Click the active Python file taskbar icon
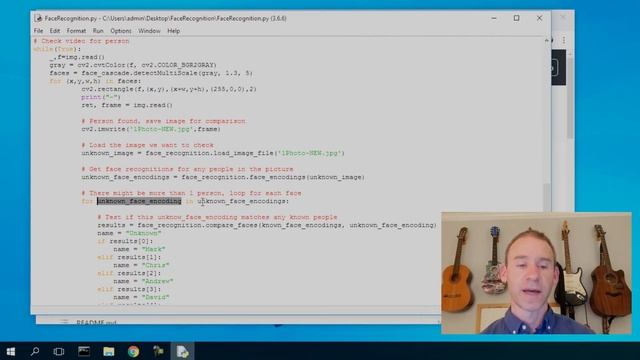 pos(182,351)
